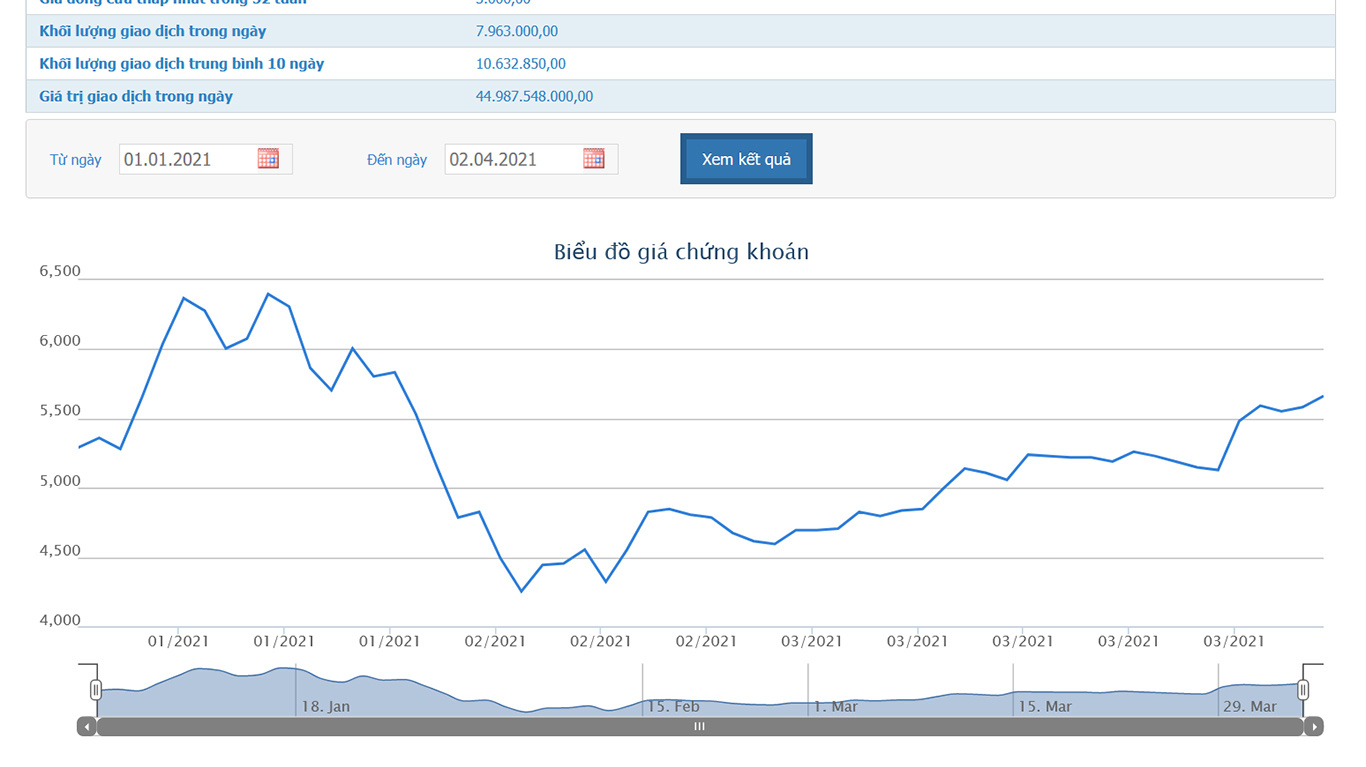This screenshot has height=767, width=1366.
Task: Click the lowest point on the price line
Action: click(521, 591)
